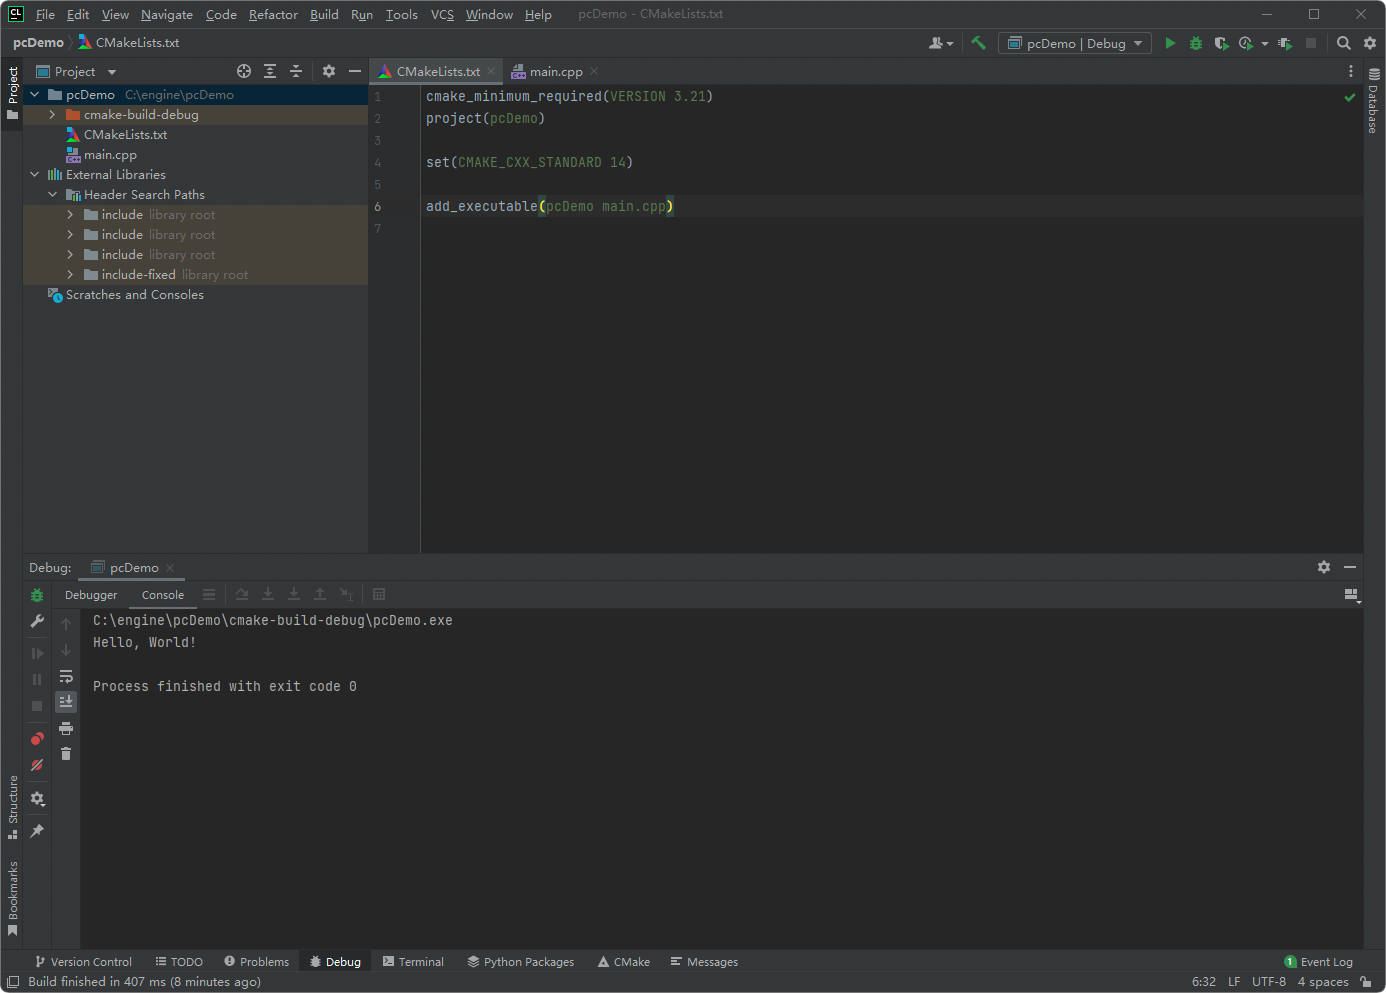This screenshot has width=1386, height=993.
Task: Close the CMakeLists.txt editor tab
Action: (x=491, y=71)
